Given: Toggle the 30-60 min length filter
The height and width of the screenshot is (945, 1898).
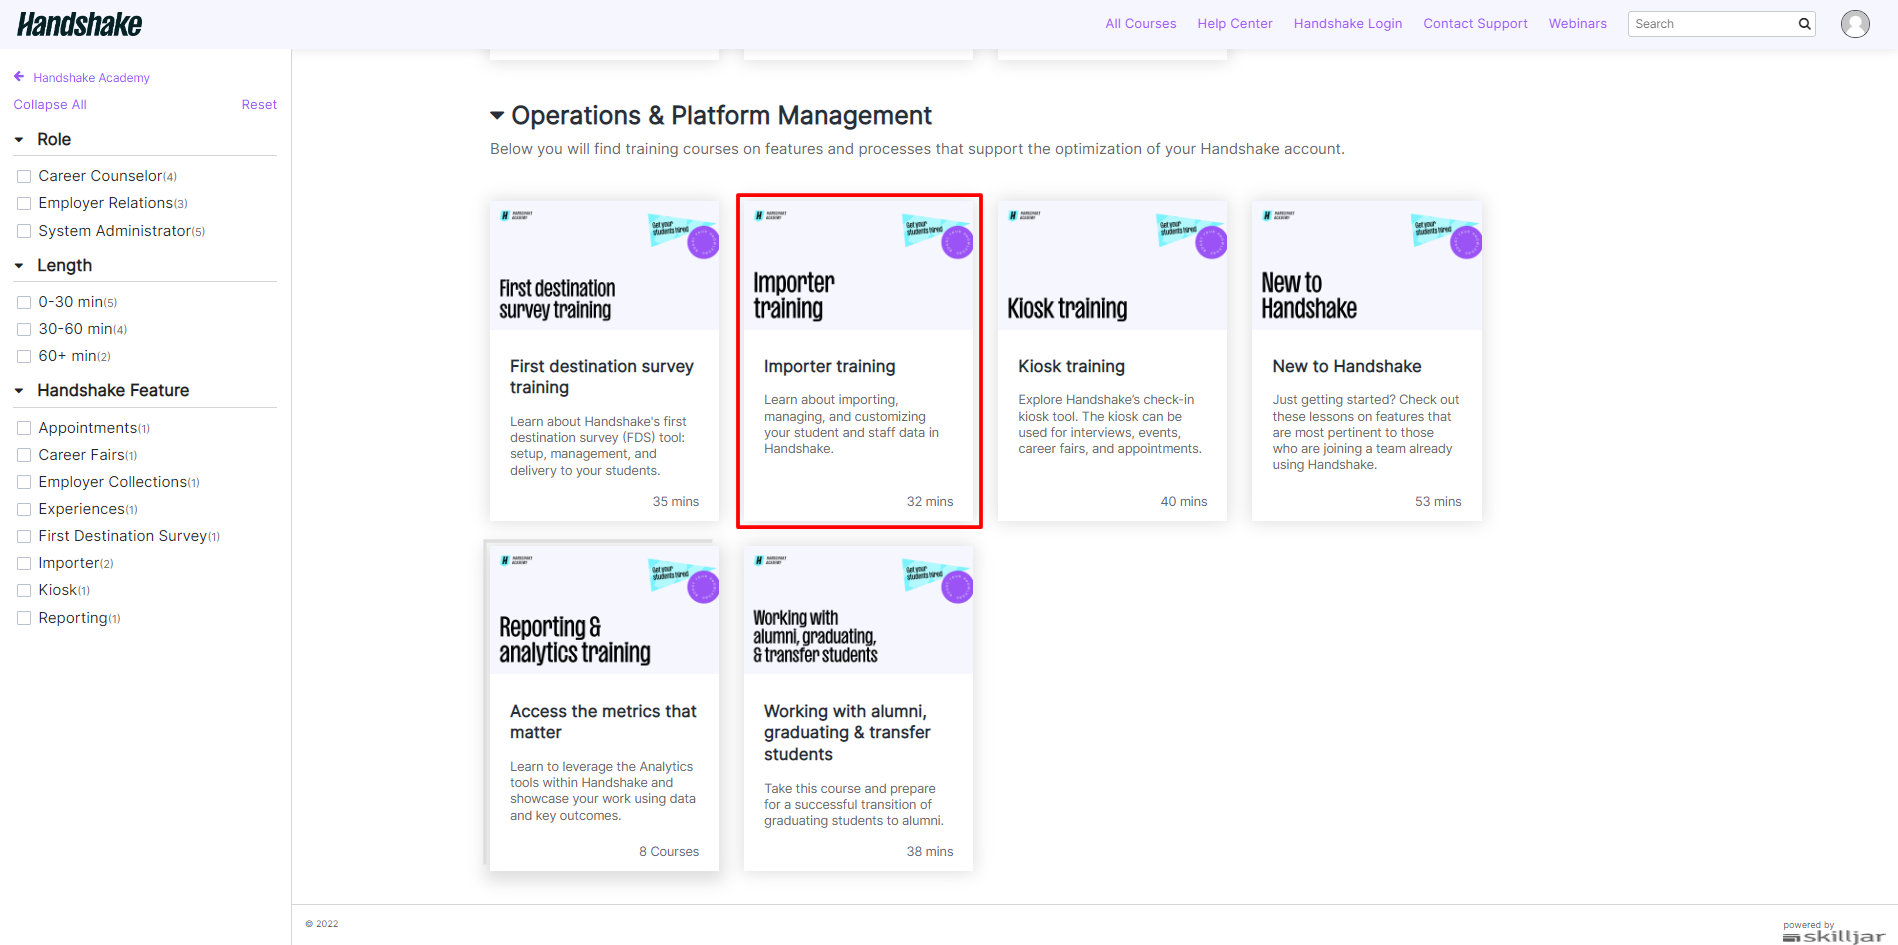Looking at the screenshot, I should pyautogui.click(x=24, y=330).
